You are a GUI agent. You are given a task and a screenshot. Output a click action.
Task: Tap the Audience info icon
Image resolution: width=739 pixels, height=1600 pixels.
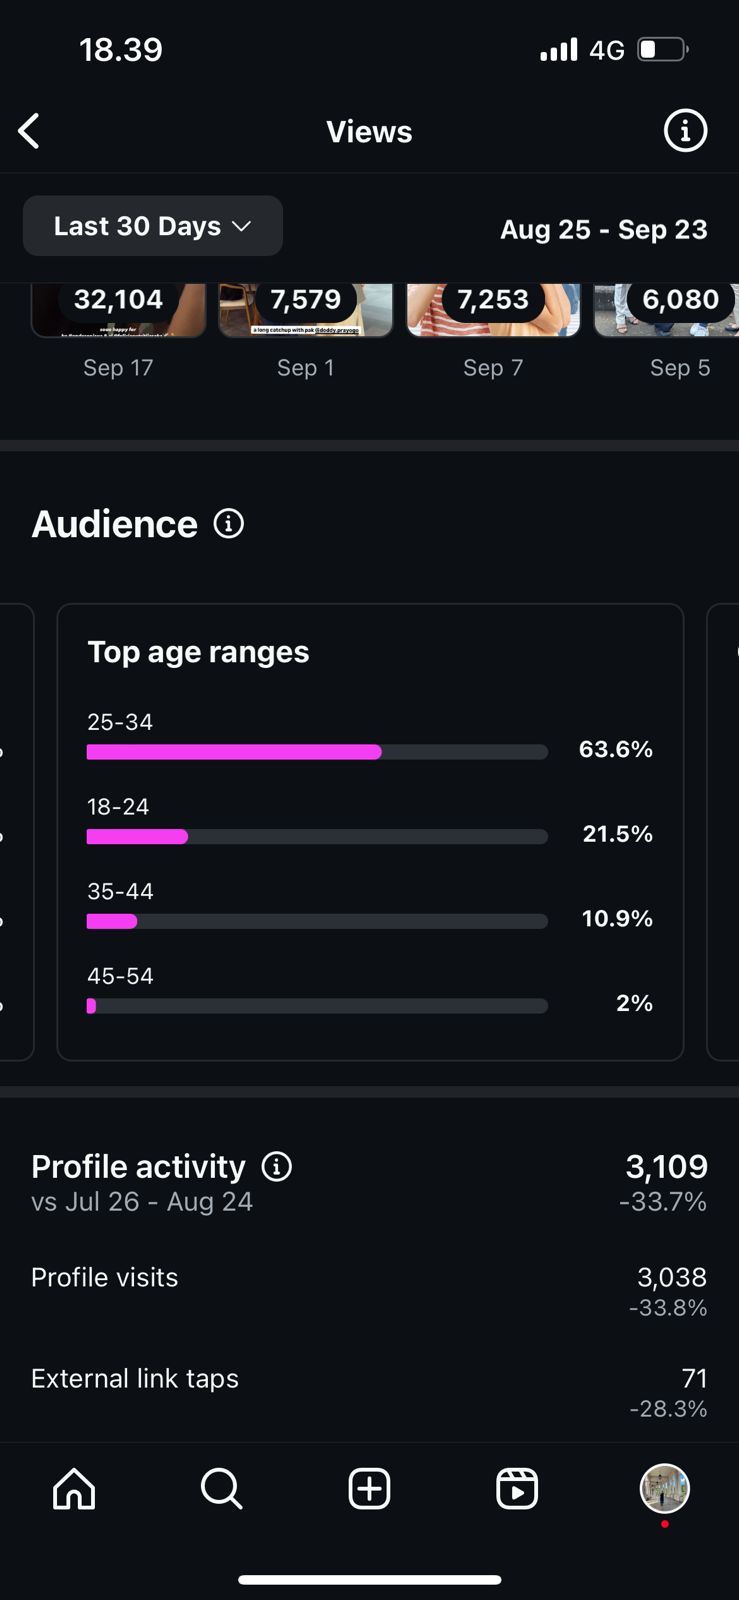pos(228,523)
